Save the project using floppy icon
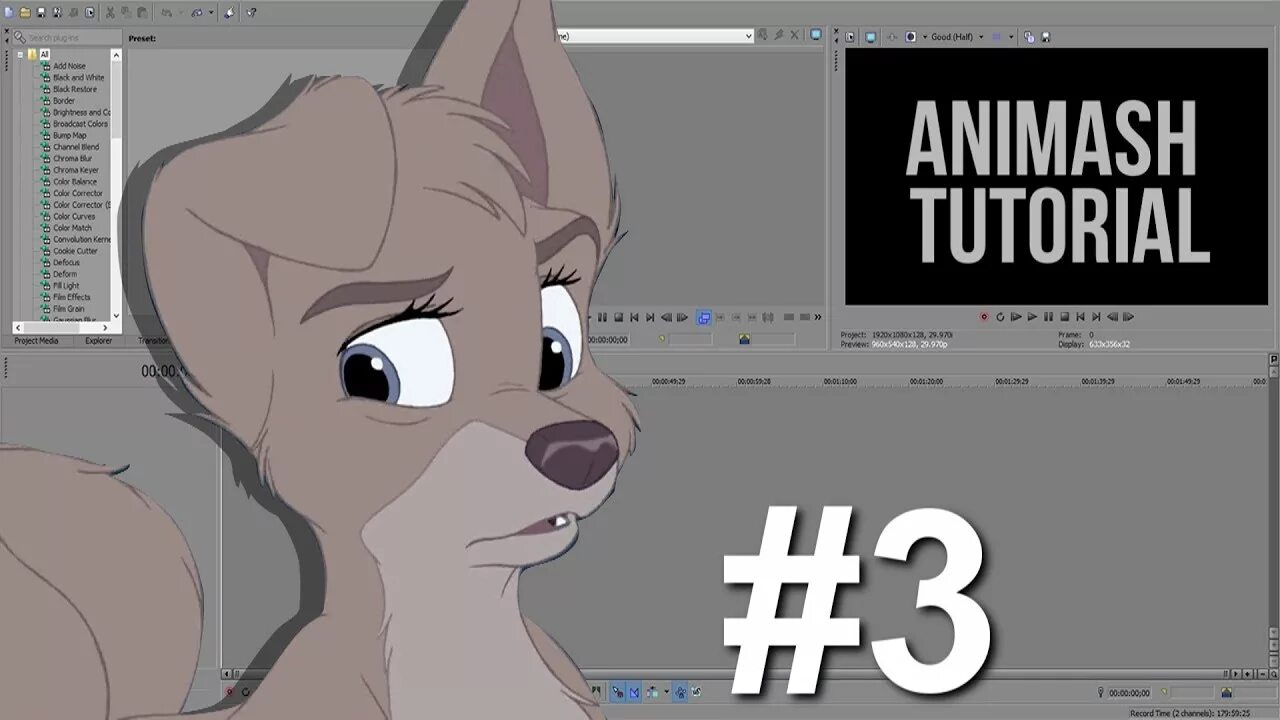This screenshot has height=720, width=1280. tap(41, 12)
